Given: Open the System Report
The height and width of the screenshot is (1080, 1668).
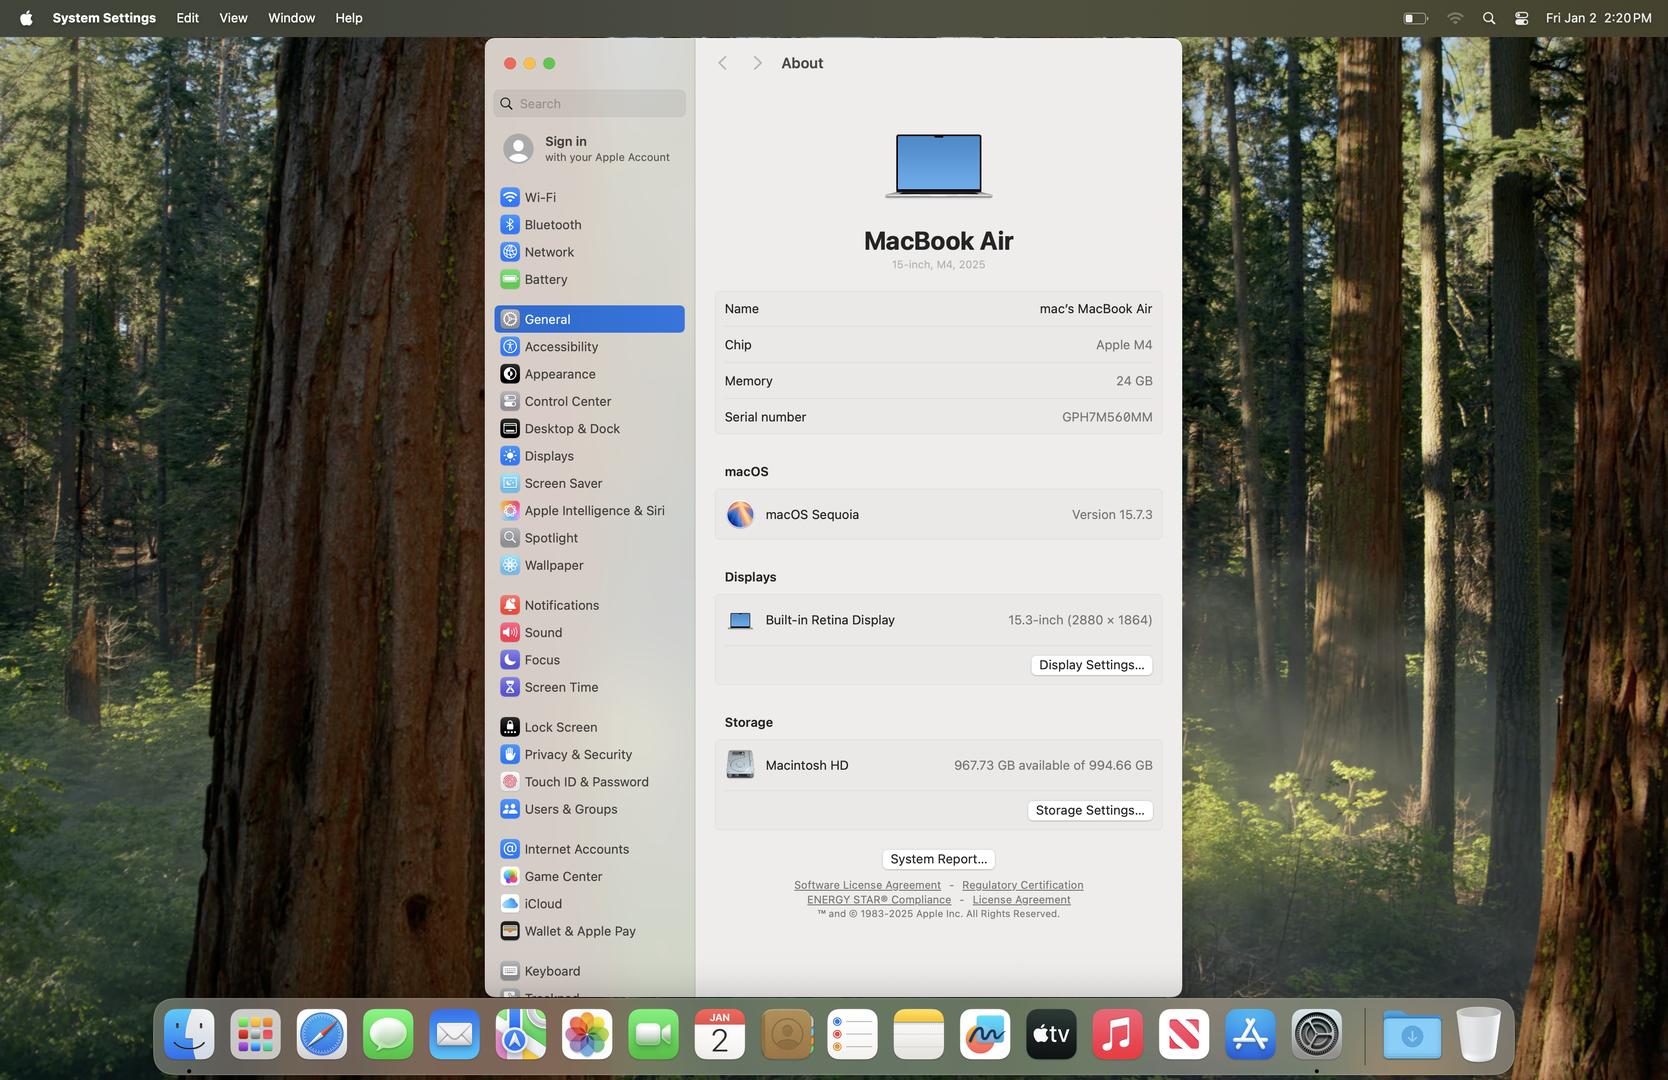Looking at the screenshot, I should (938, 859).
